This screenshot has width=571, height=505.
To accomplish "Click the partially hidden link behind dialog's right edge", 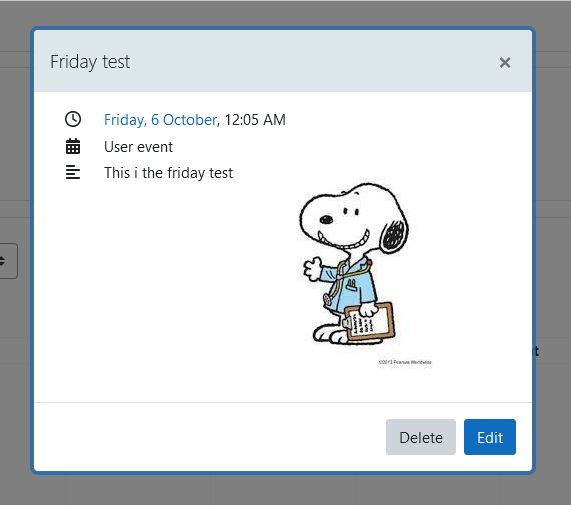I will tap(536, 351).
